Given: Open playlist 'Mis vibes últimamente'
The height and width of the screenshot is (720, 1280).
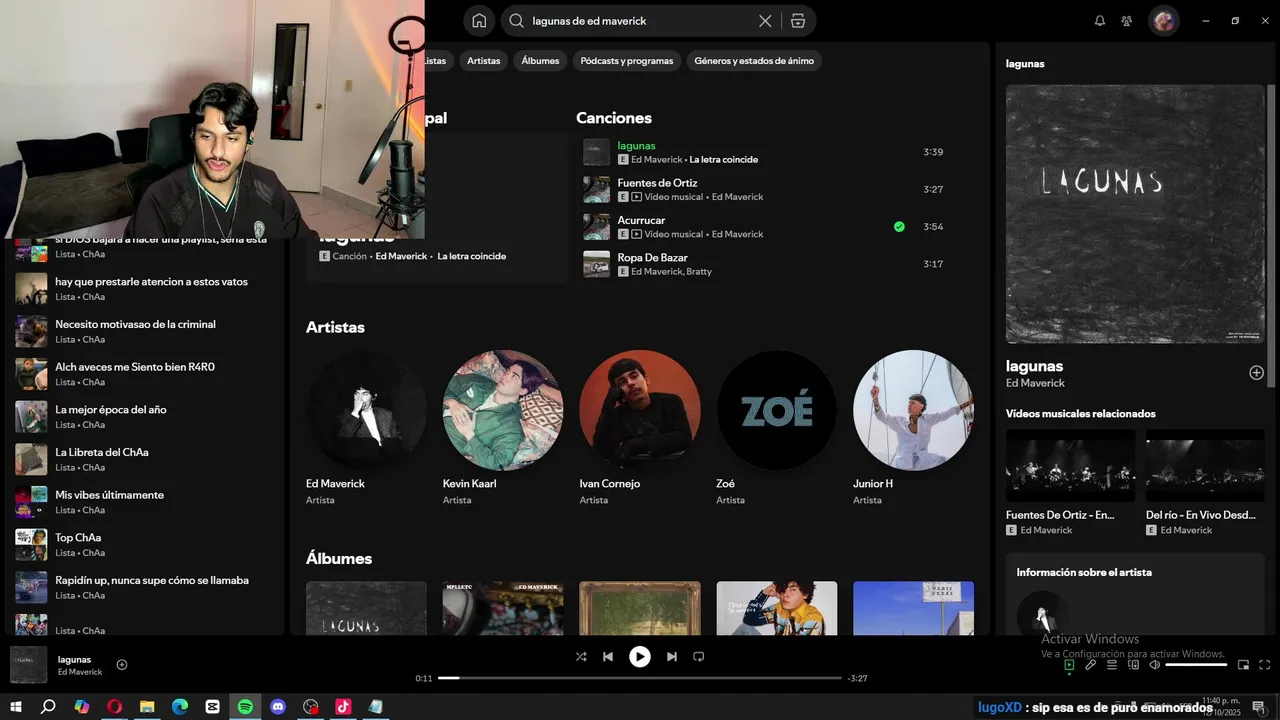Looking at the screenshot, I should [x=145, y=502].
